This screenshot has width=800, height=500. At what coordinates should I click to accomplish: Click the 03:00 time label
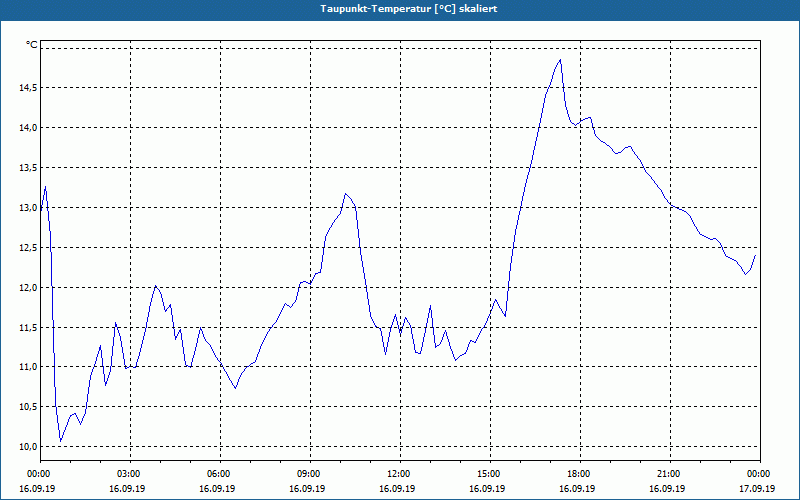(131, 474)
